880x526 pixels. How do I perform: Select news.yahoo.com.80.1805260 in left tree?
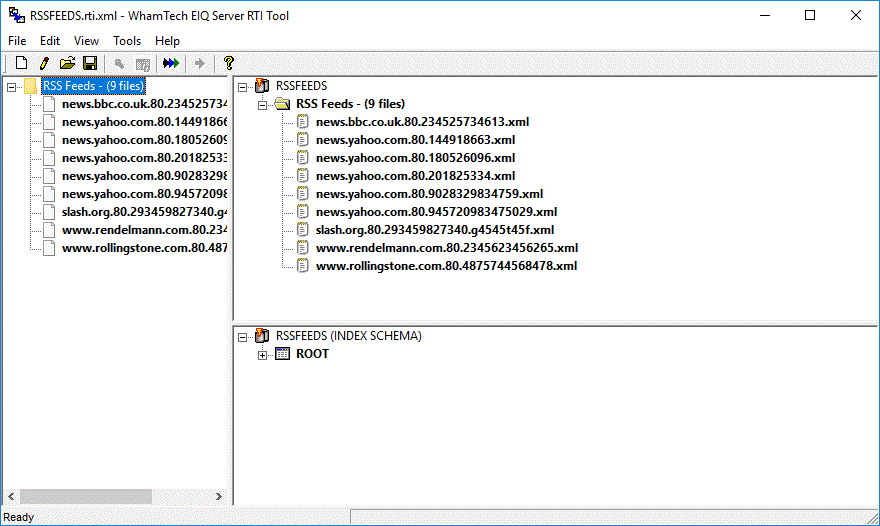(144, 140)
